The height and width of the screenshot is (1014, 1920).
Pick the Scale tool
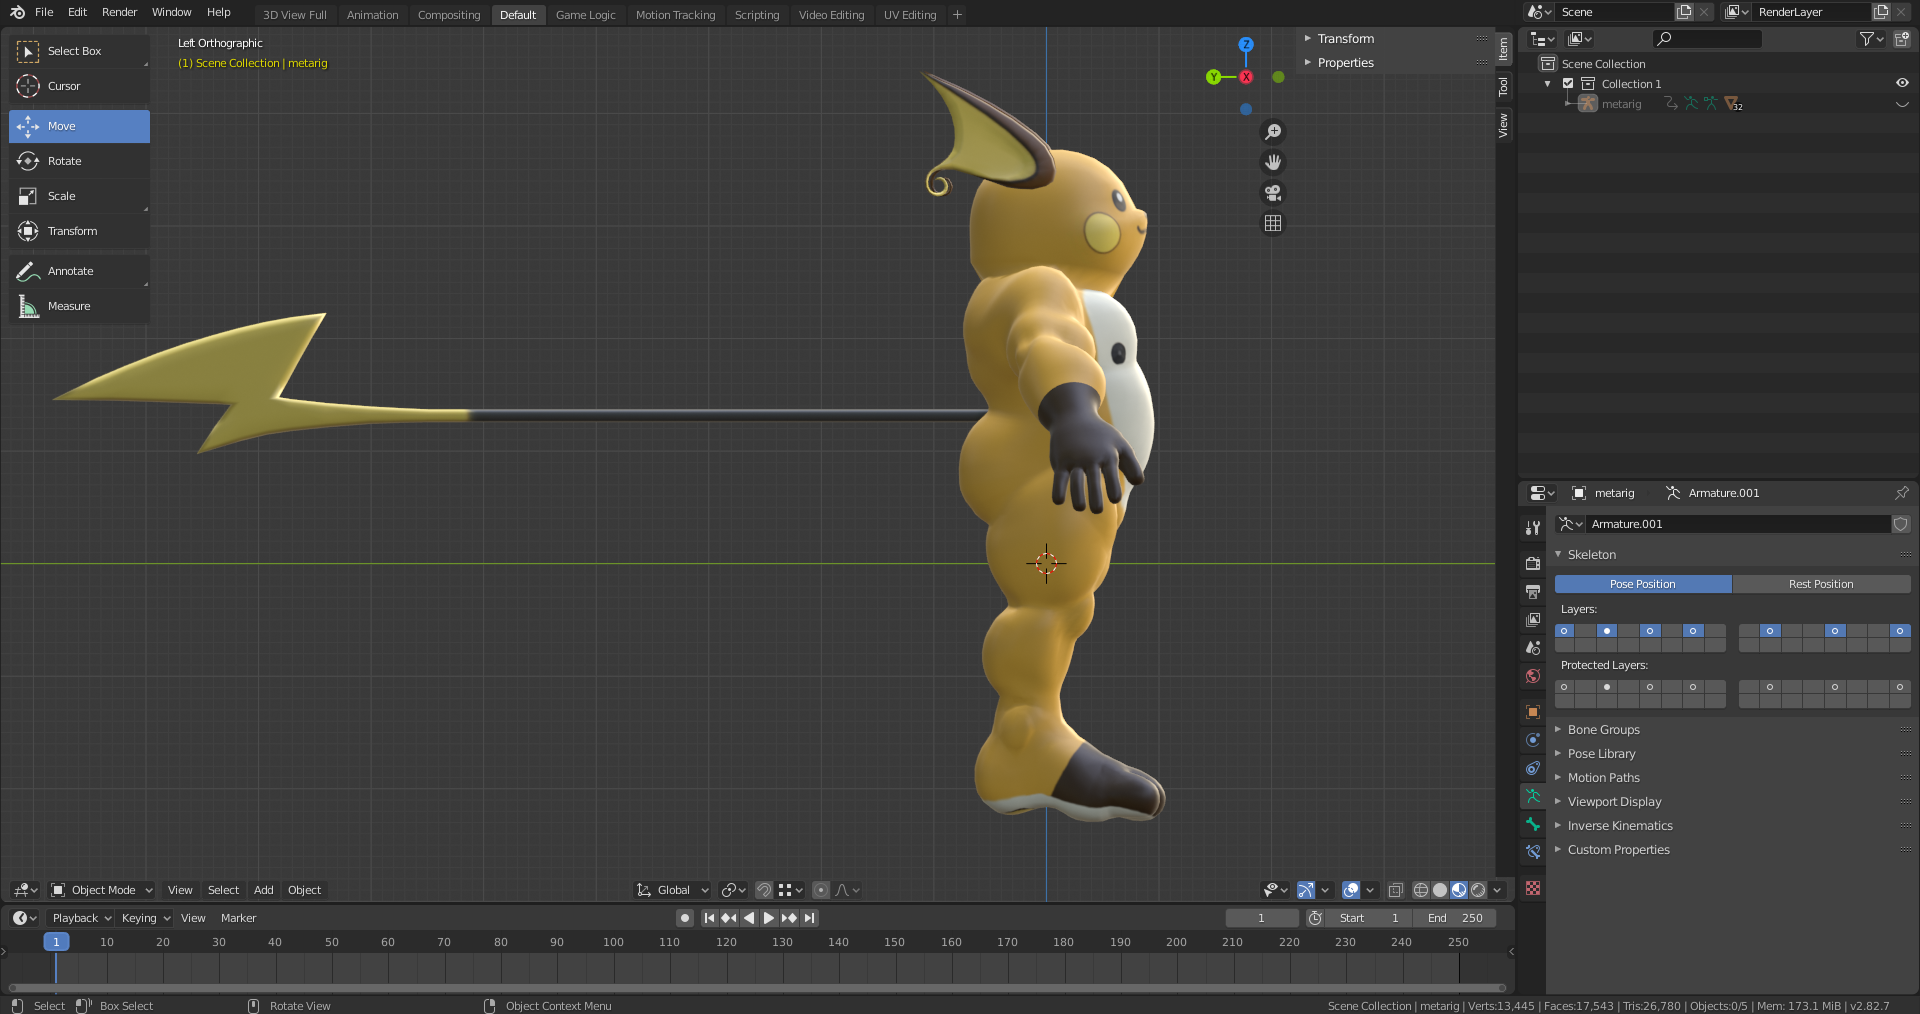(79, 196)
